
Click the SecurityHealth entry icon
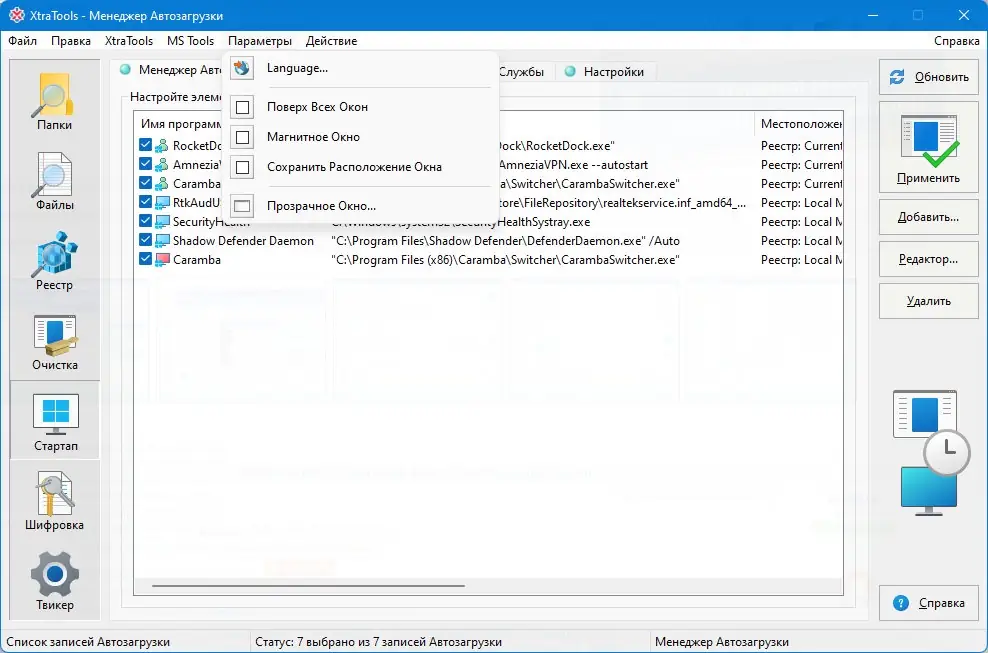(162, 222)
